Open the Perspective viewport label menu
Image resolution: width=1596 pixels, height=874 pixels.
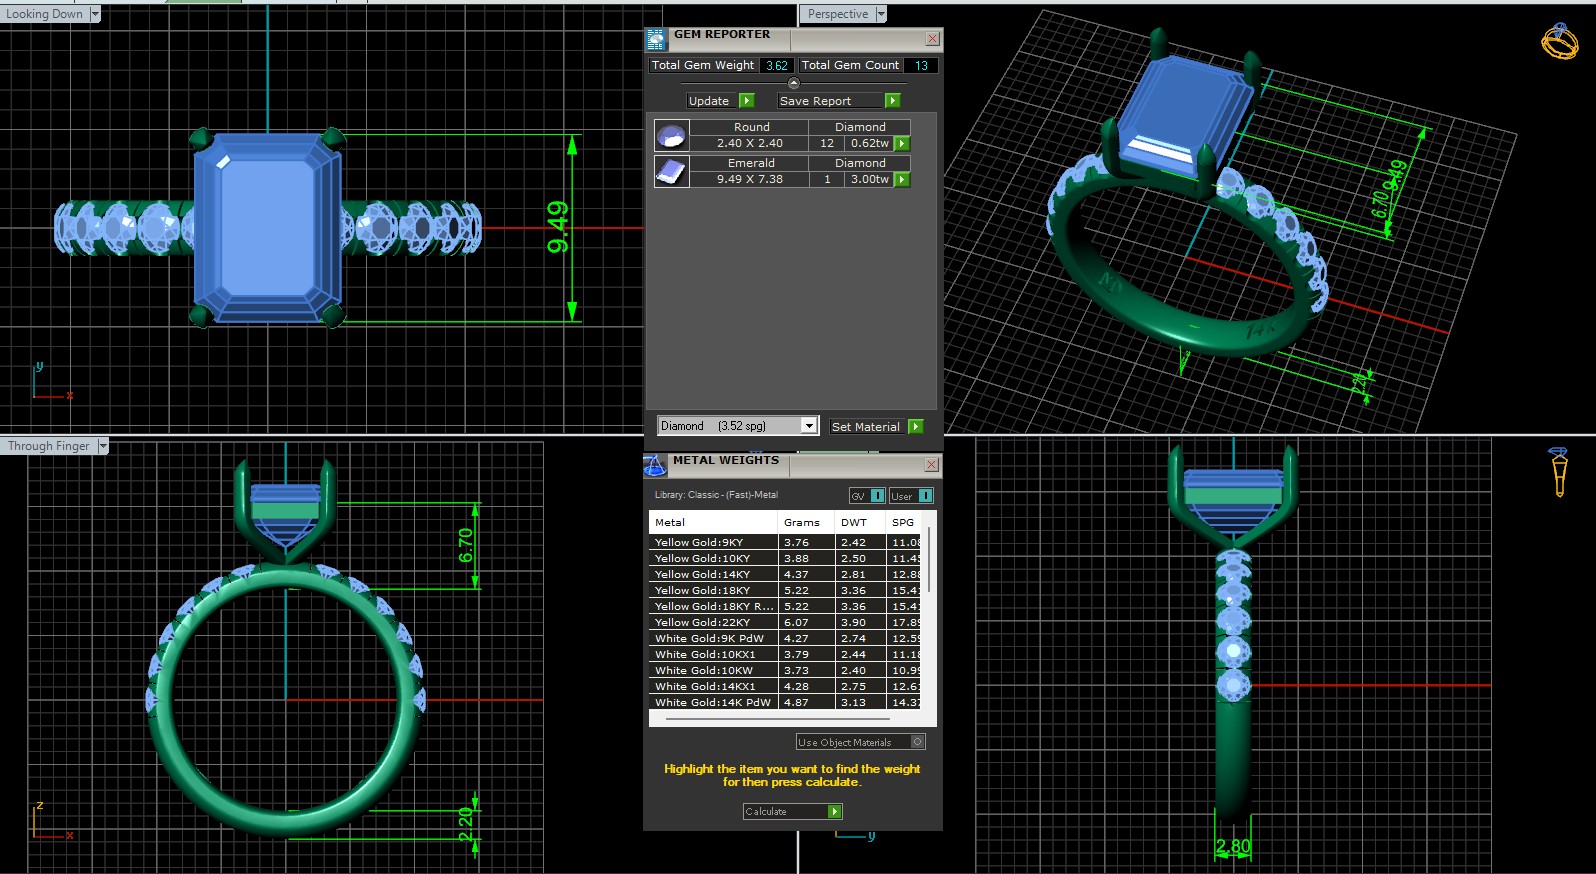[x=881, y=14]
